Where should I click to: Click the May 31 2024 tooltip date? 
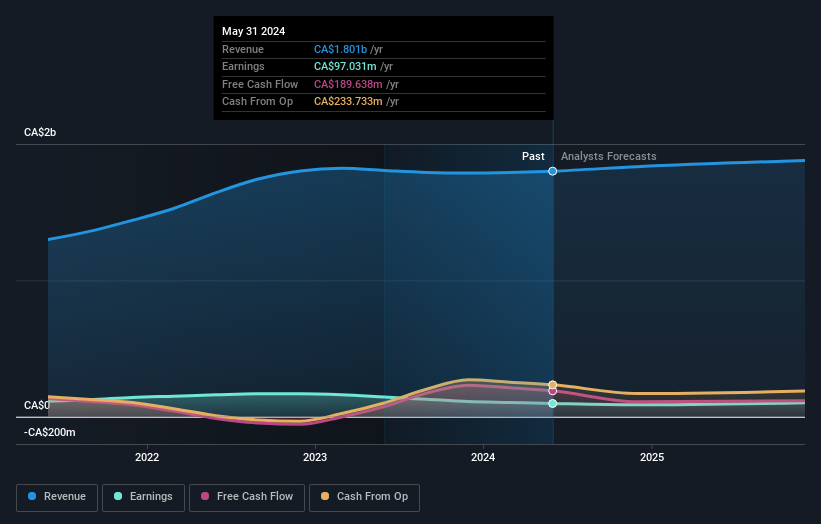[x=253, y=31]
